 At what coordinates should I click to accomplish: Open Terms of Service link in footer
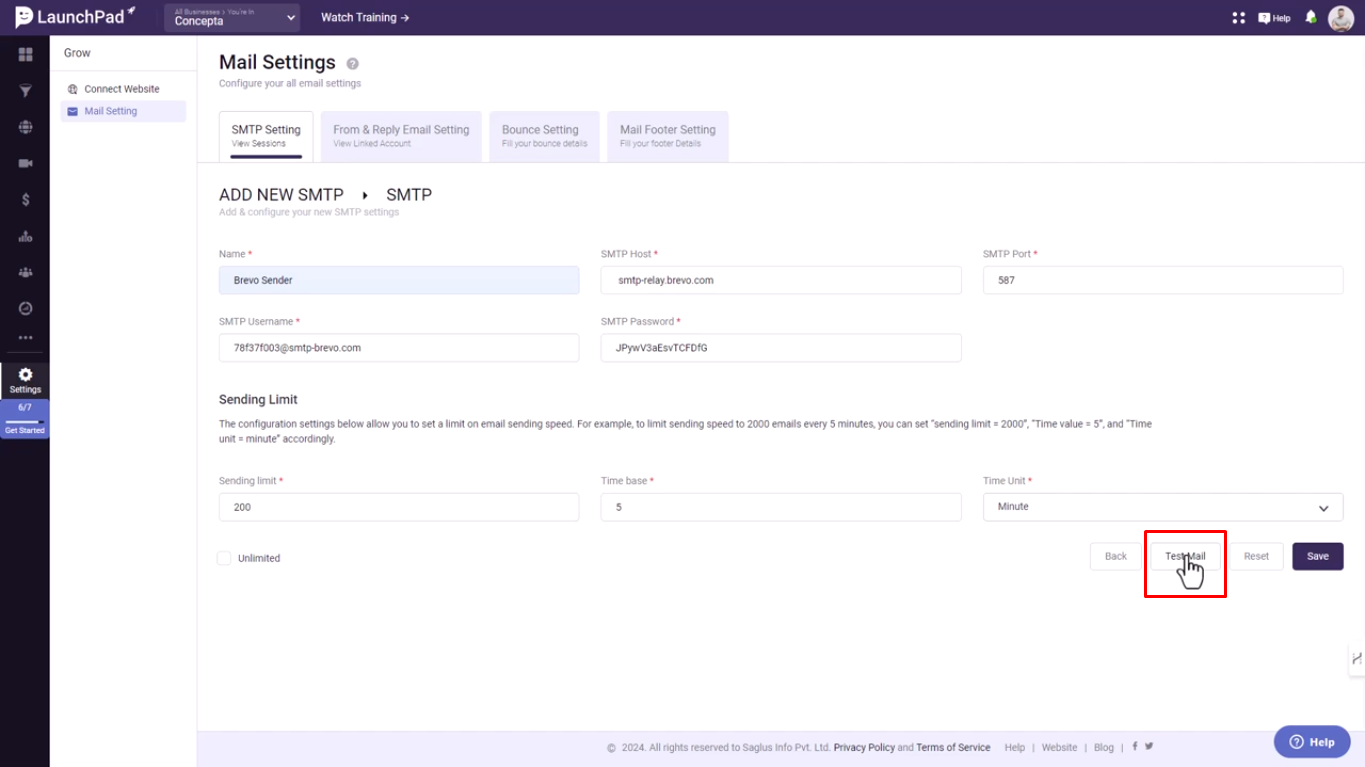[x=953, y=747]
